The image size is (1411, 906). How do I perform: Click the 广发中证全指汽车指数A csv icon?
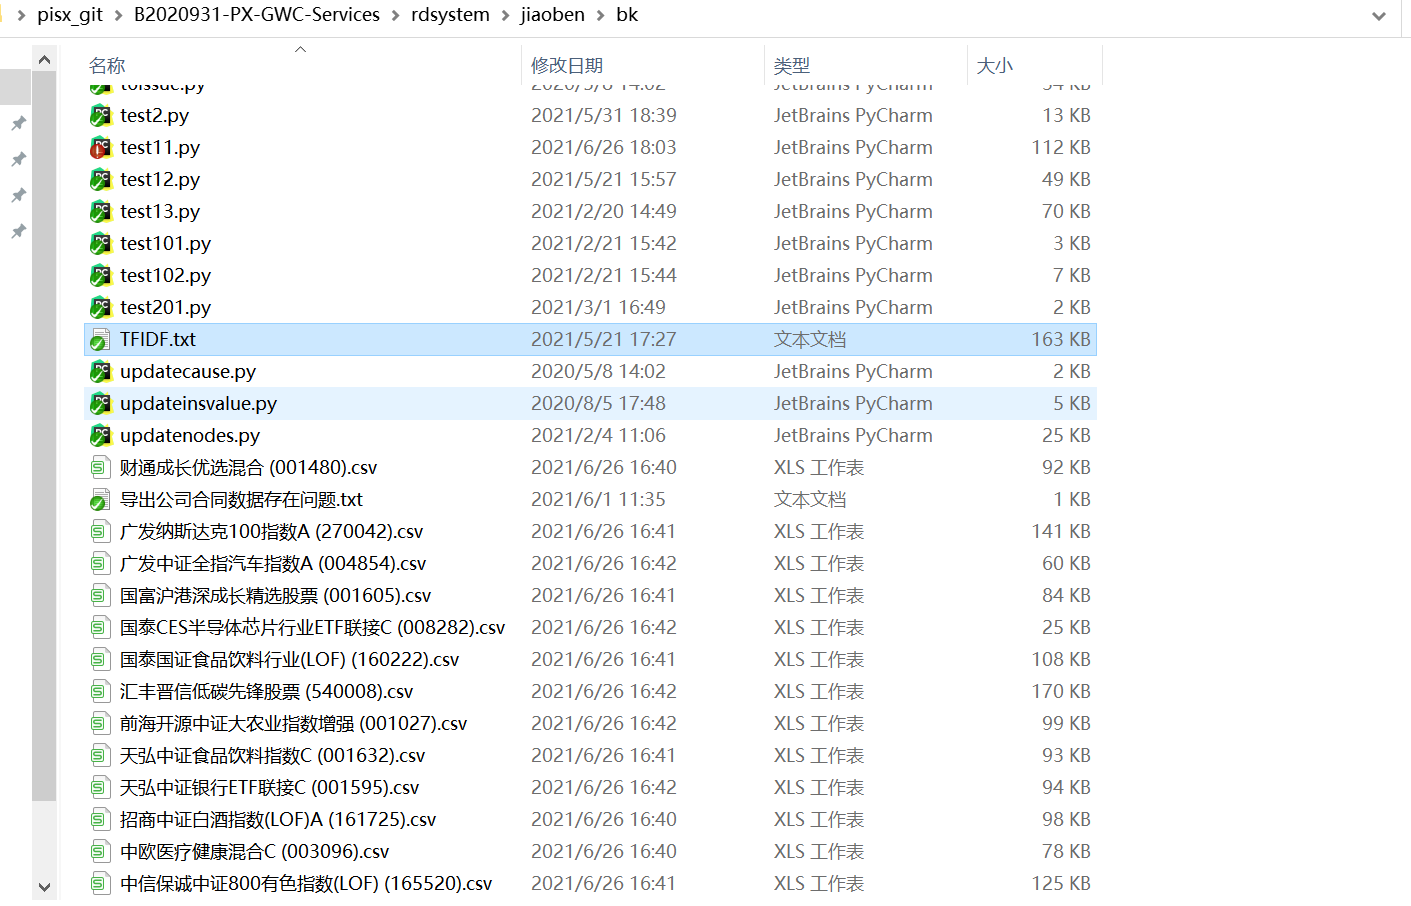(100, 563)
